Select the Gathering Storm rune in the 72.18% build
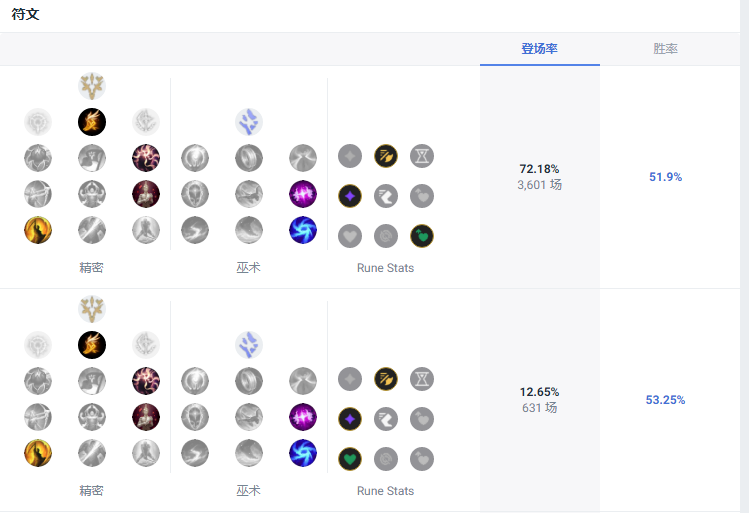The image size is (749, 513). click(x=302, y=230)
